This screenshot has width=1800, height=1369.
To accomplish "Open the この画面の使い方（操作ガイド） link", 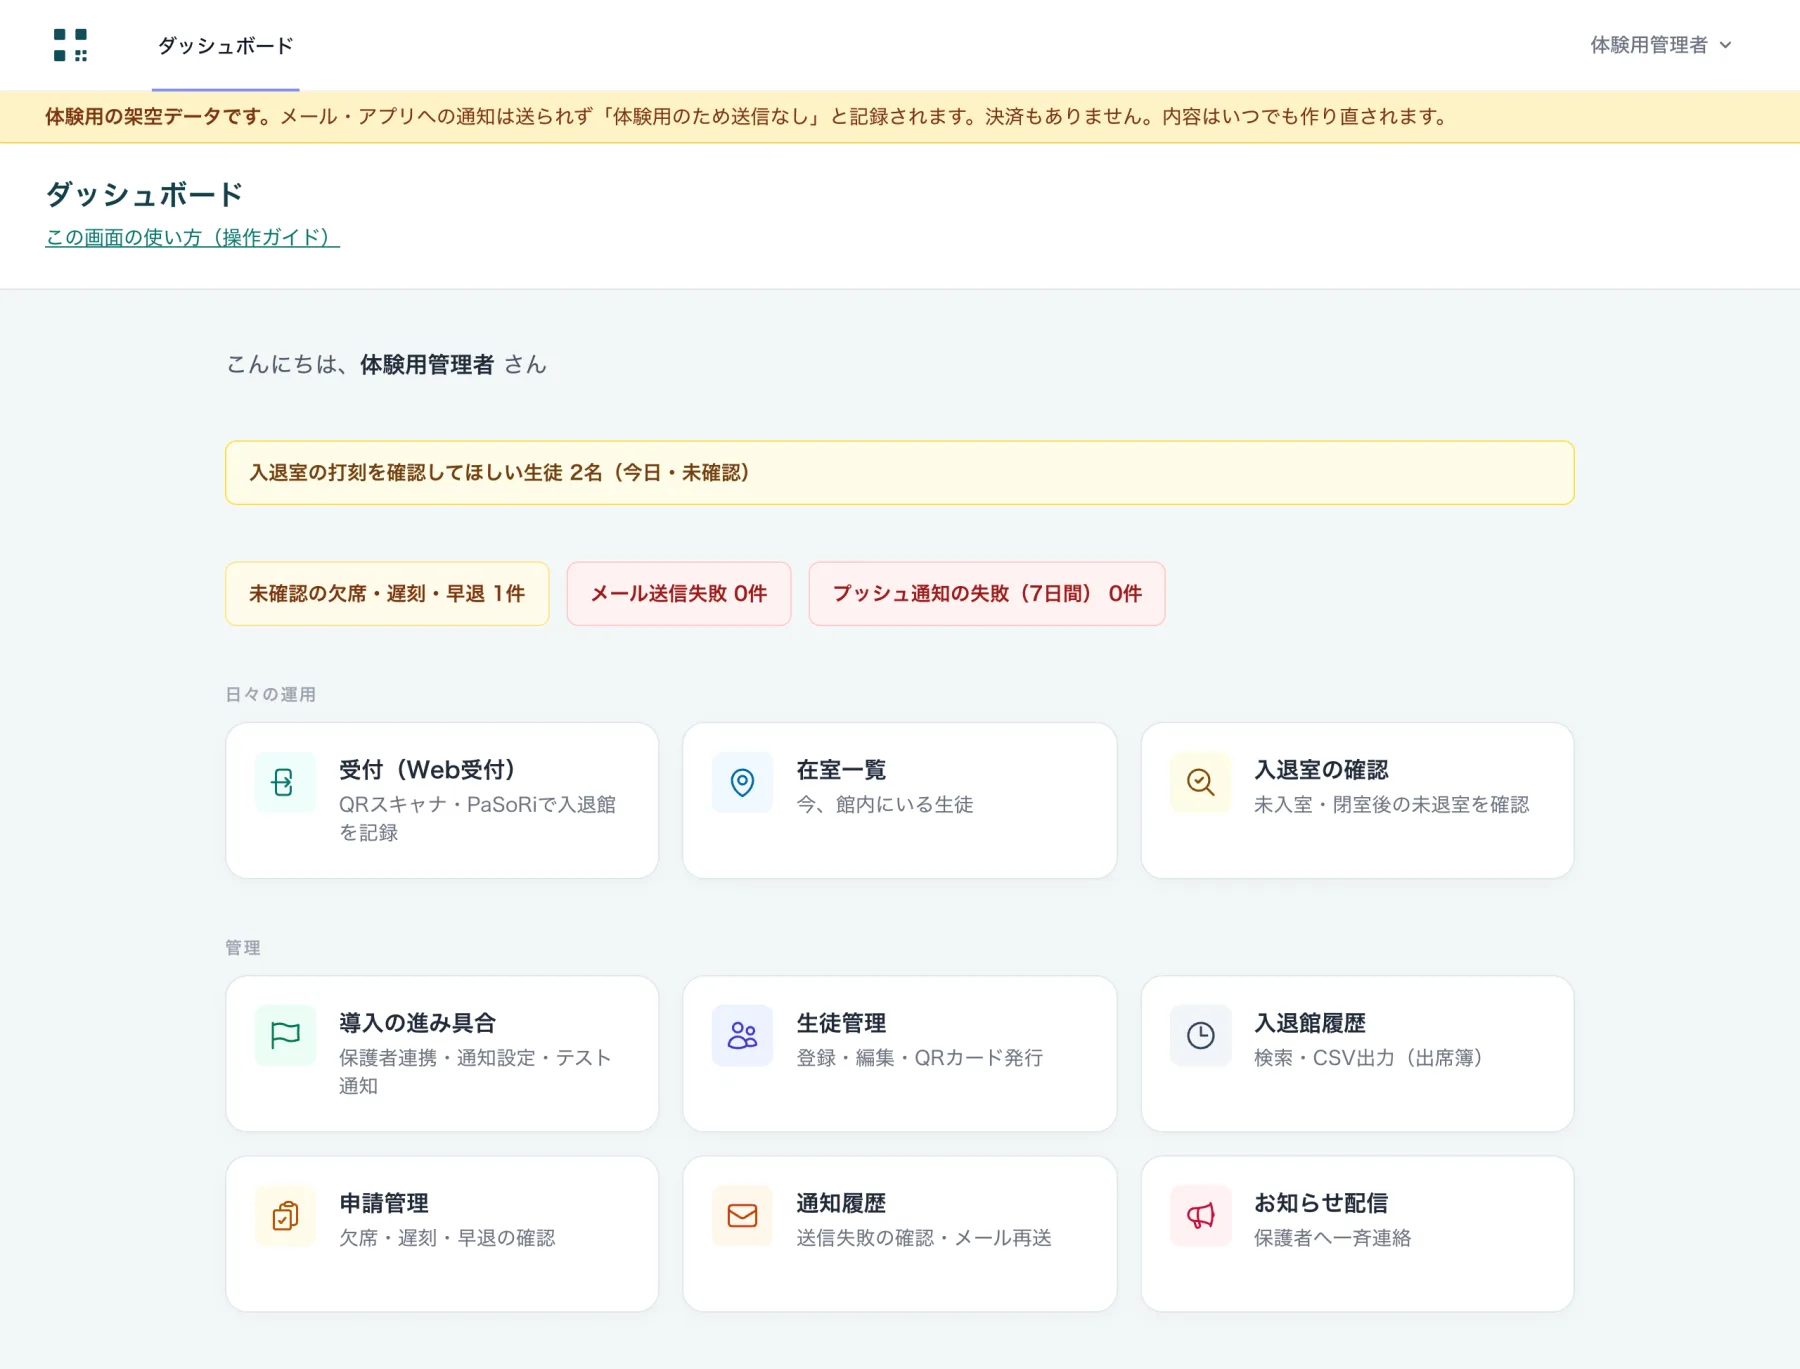I will pyautogui.click(x=192, y=237).
